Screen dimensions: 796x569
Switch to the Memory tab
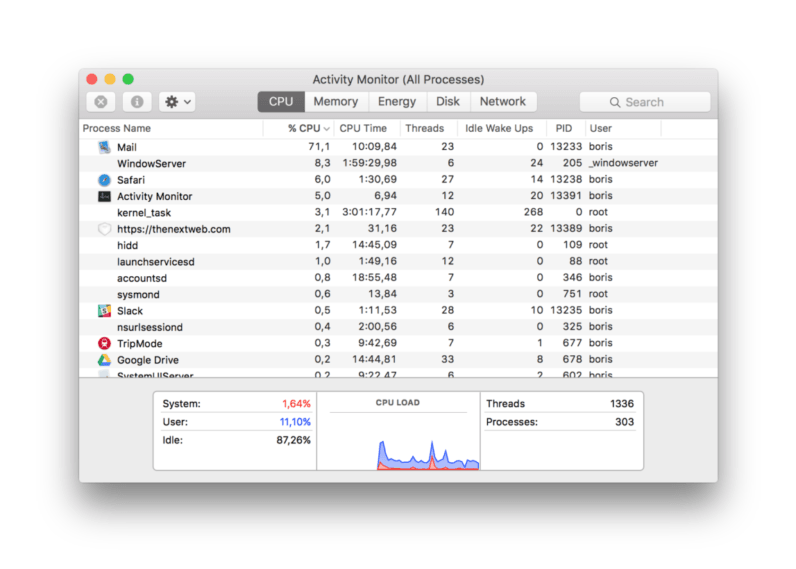click(x=335, y=102)
